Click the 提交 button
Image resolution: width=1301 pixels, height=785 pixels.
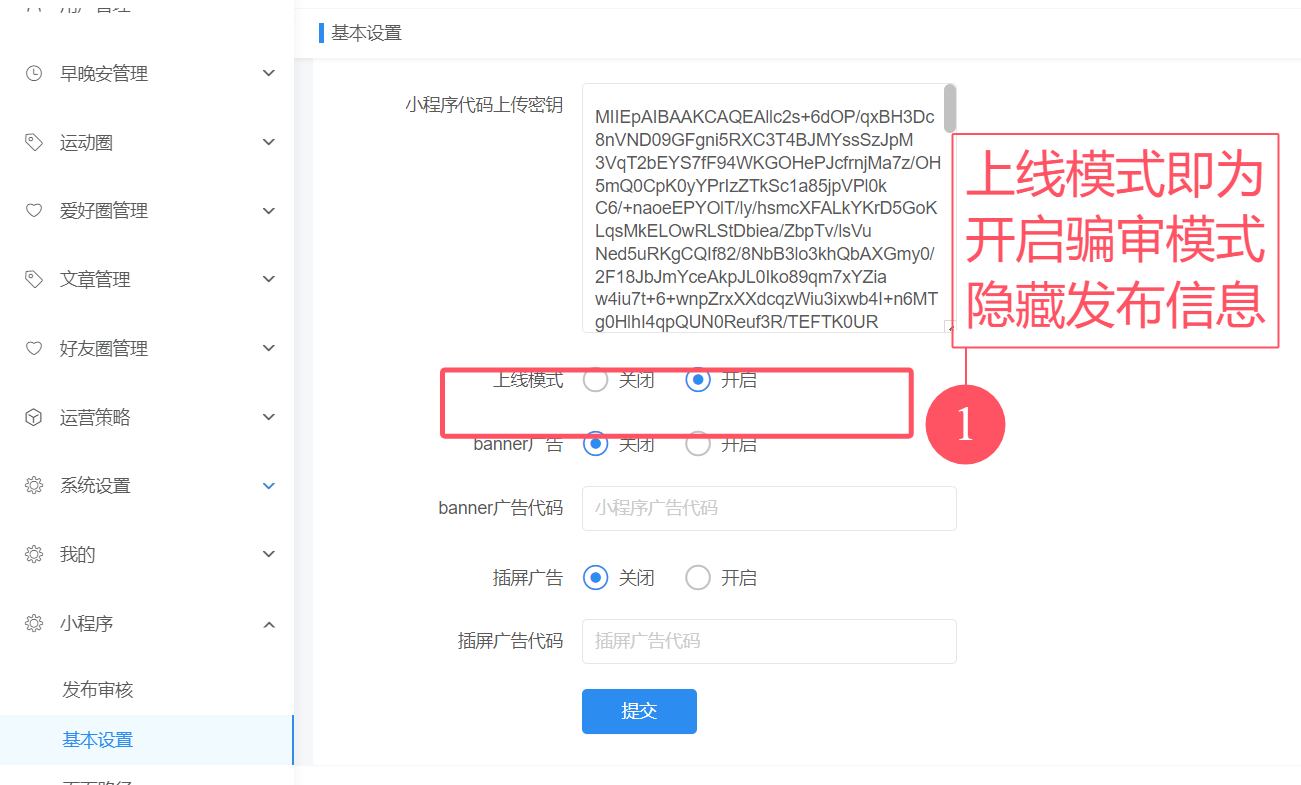coord(639,711)
